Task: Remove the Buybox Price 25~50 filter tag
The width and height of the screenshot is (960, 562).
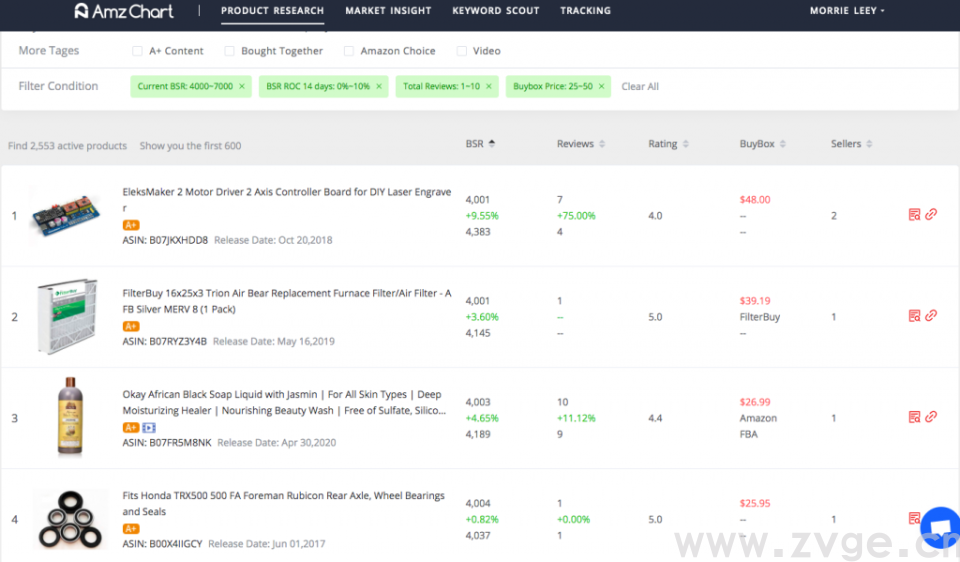Action: (602, 87)
